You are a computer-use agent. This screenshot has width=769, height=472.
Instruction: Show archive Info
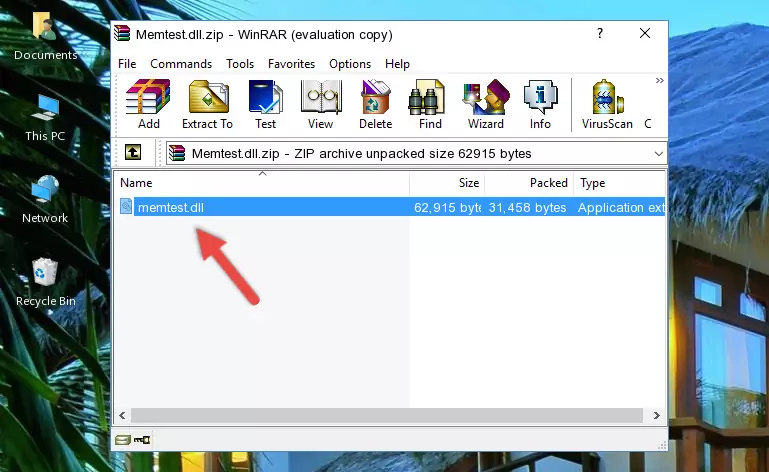tap(540, 104)
